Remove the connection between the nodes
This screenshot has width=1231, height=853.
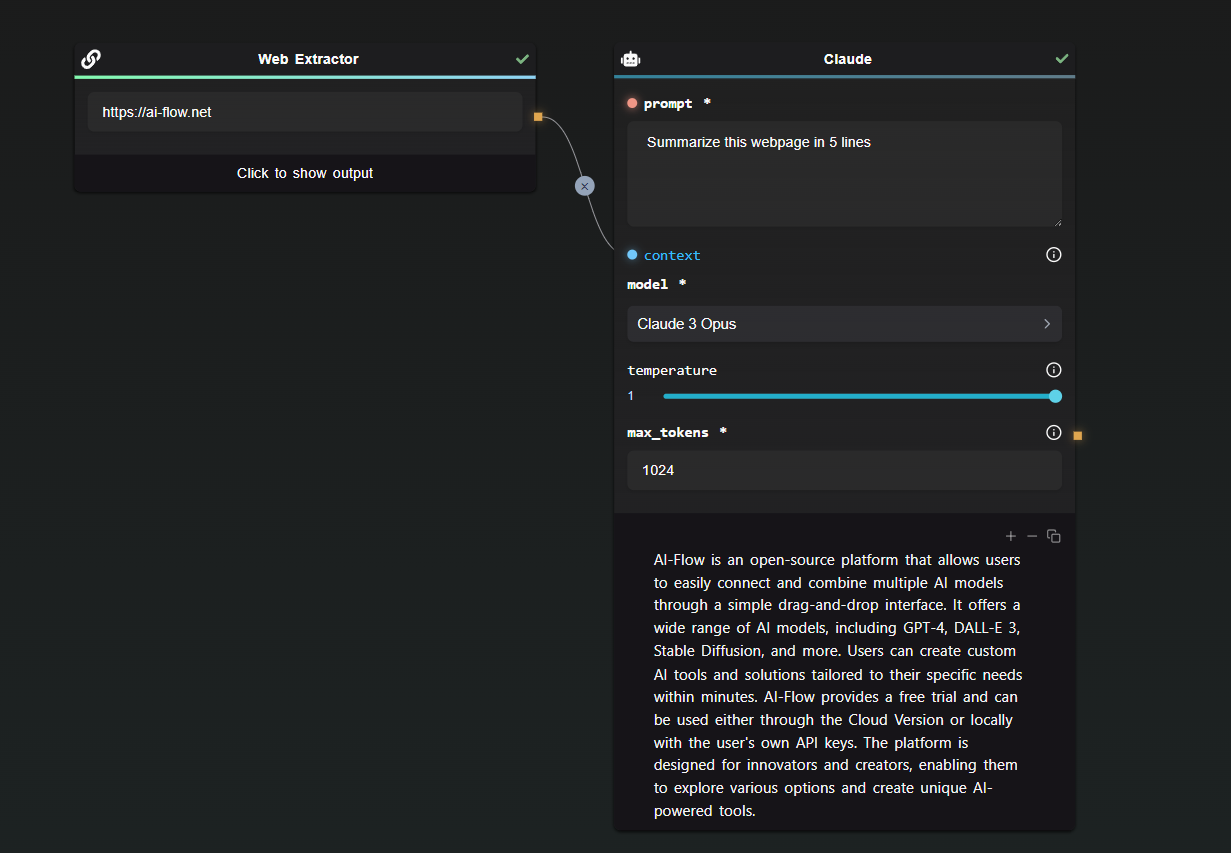[x=585, y=186]
